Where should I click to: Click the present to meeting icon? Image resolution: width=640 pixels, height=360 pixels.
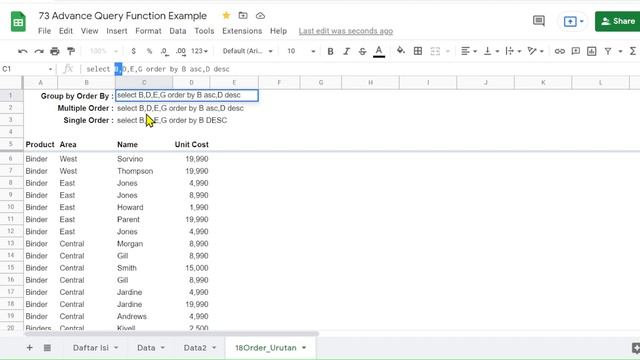pos(570,21)
